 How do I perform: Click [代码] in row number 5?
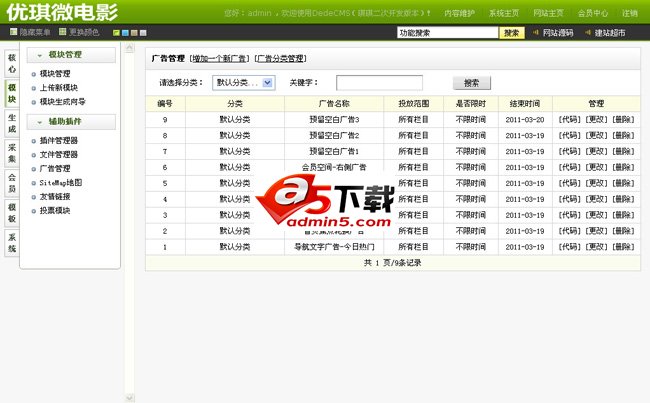pyautogui.click(x=569, y=183)
